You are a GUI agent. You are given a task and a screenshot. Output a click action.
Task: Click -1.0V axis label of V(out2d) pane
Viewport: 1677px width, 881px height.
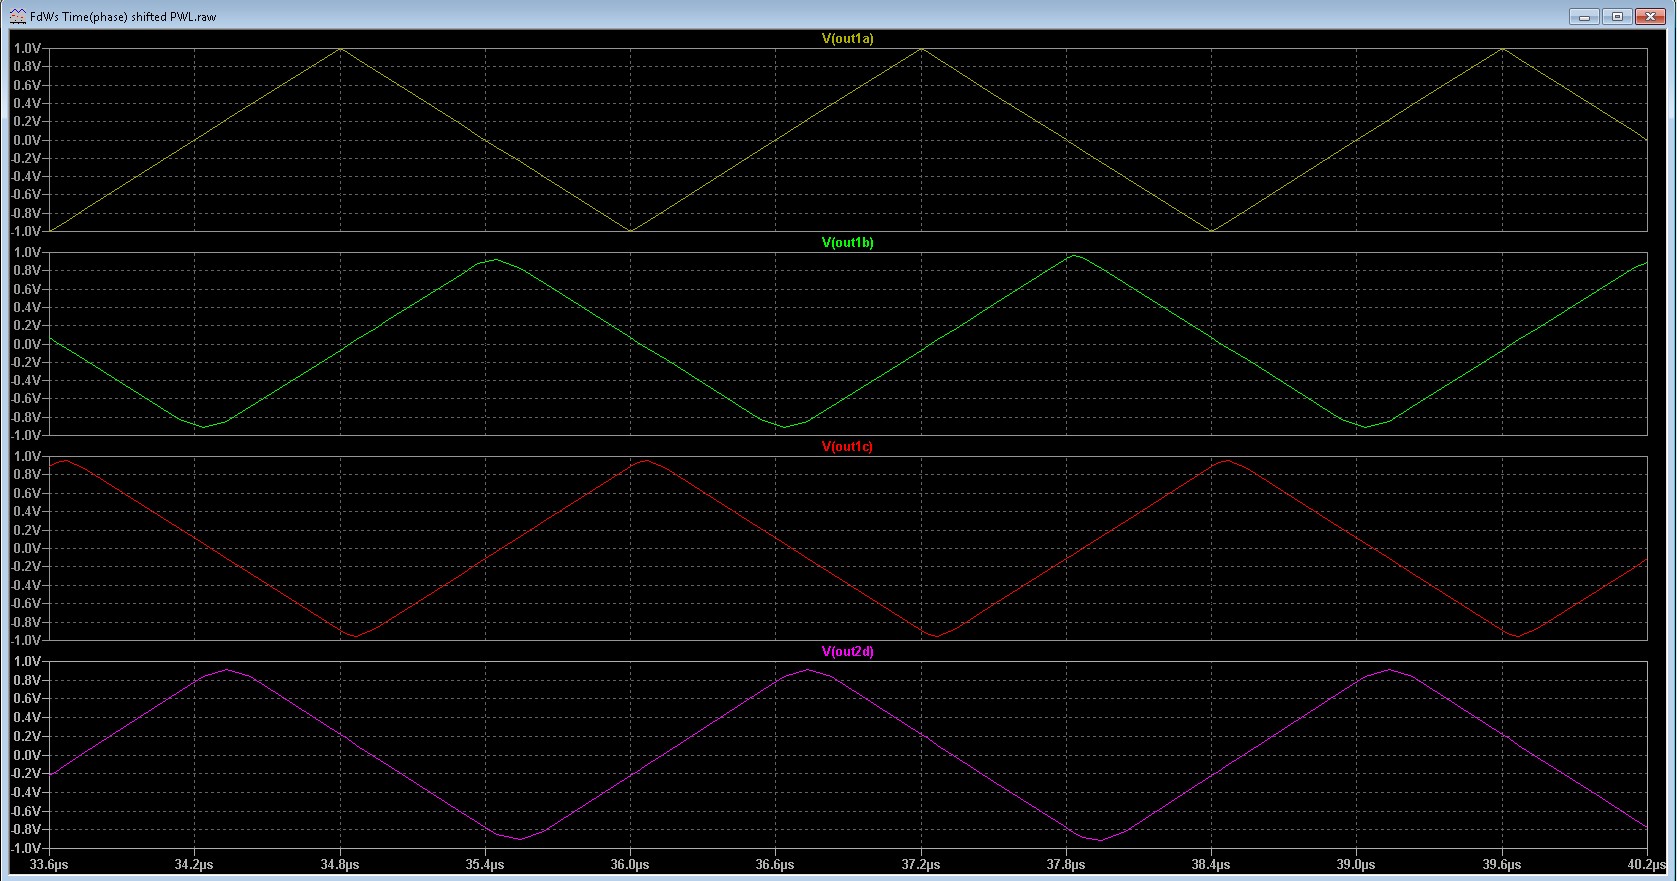[x=26, y=848]
